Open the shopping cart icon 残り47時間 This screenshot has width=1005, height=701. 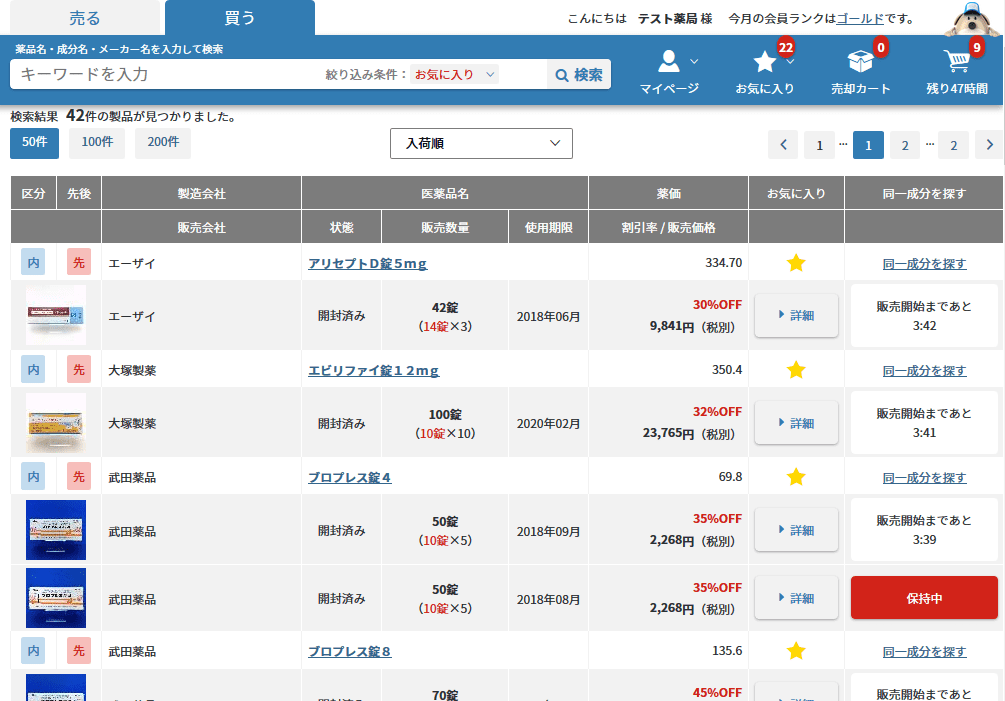coord(956,61)
